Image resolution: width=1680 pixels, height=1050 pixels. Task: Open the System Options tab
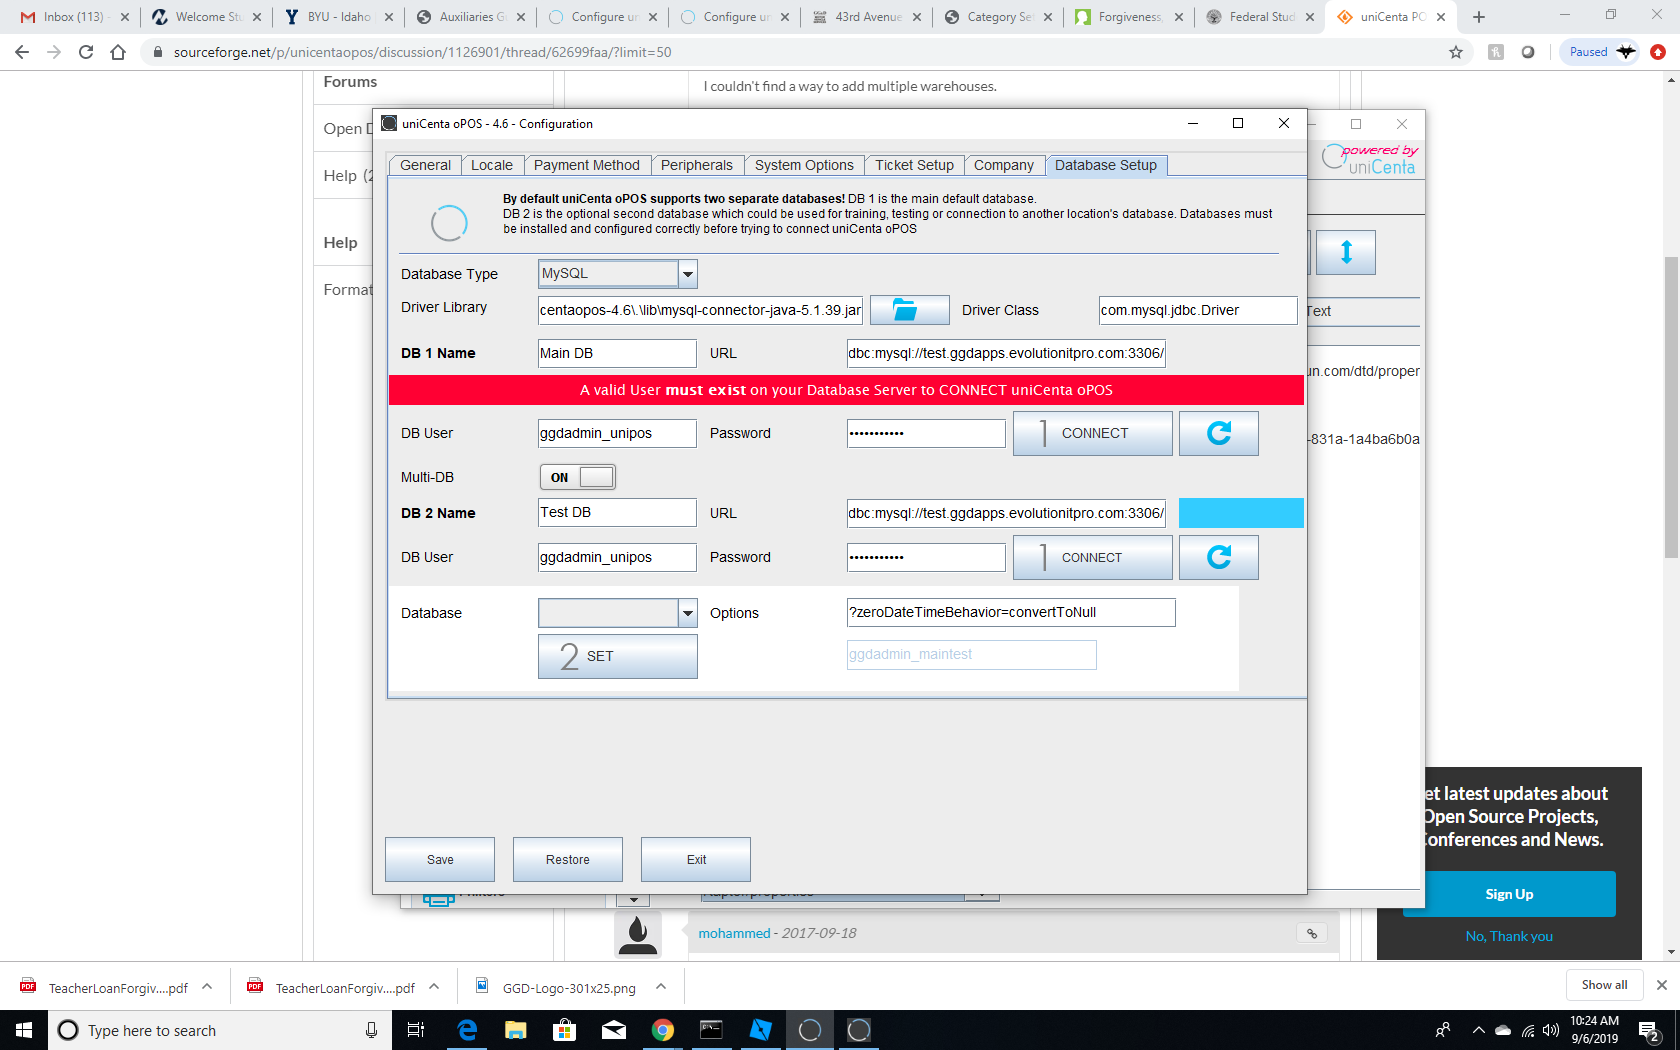point(804,165)
